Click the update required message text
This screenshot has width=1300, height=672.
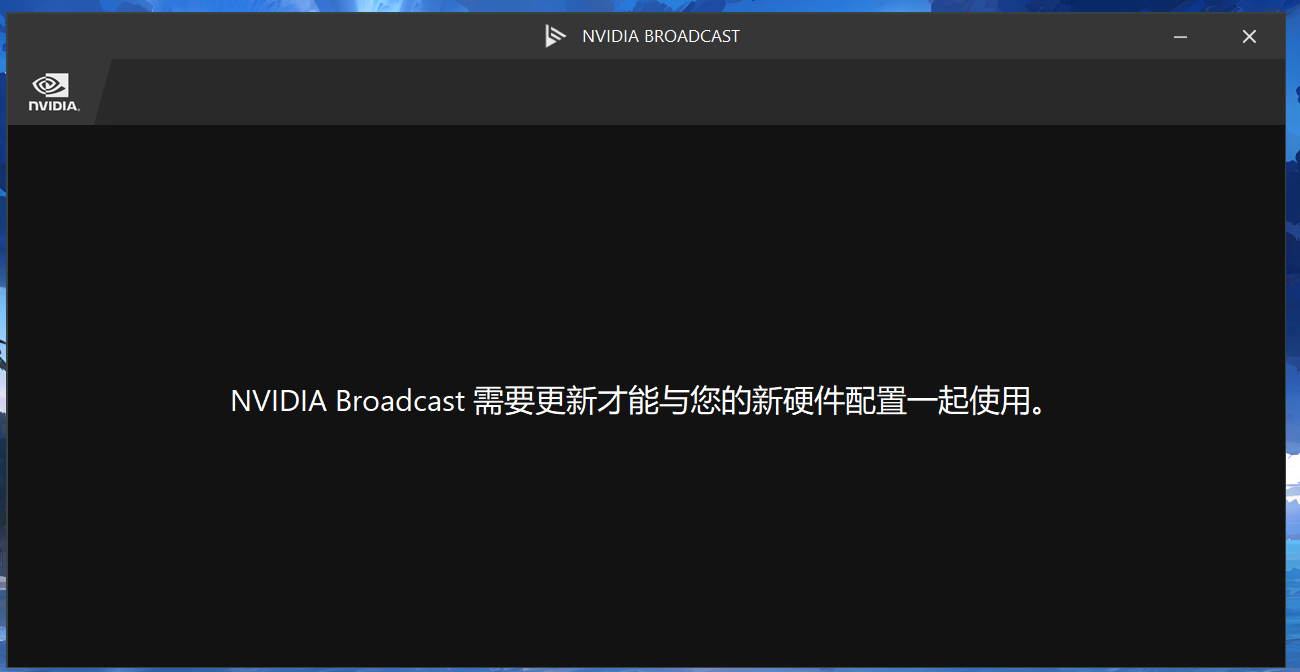click(640, 401)
